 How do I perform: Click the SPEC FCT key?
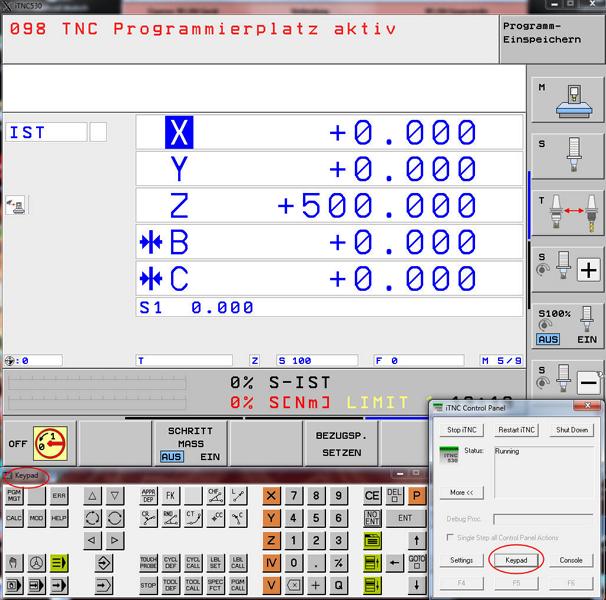click(215, 585)
